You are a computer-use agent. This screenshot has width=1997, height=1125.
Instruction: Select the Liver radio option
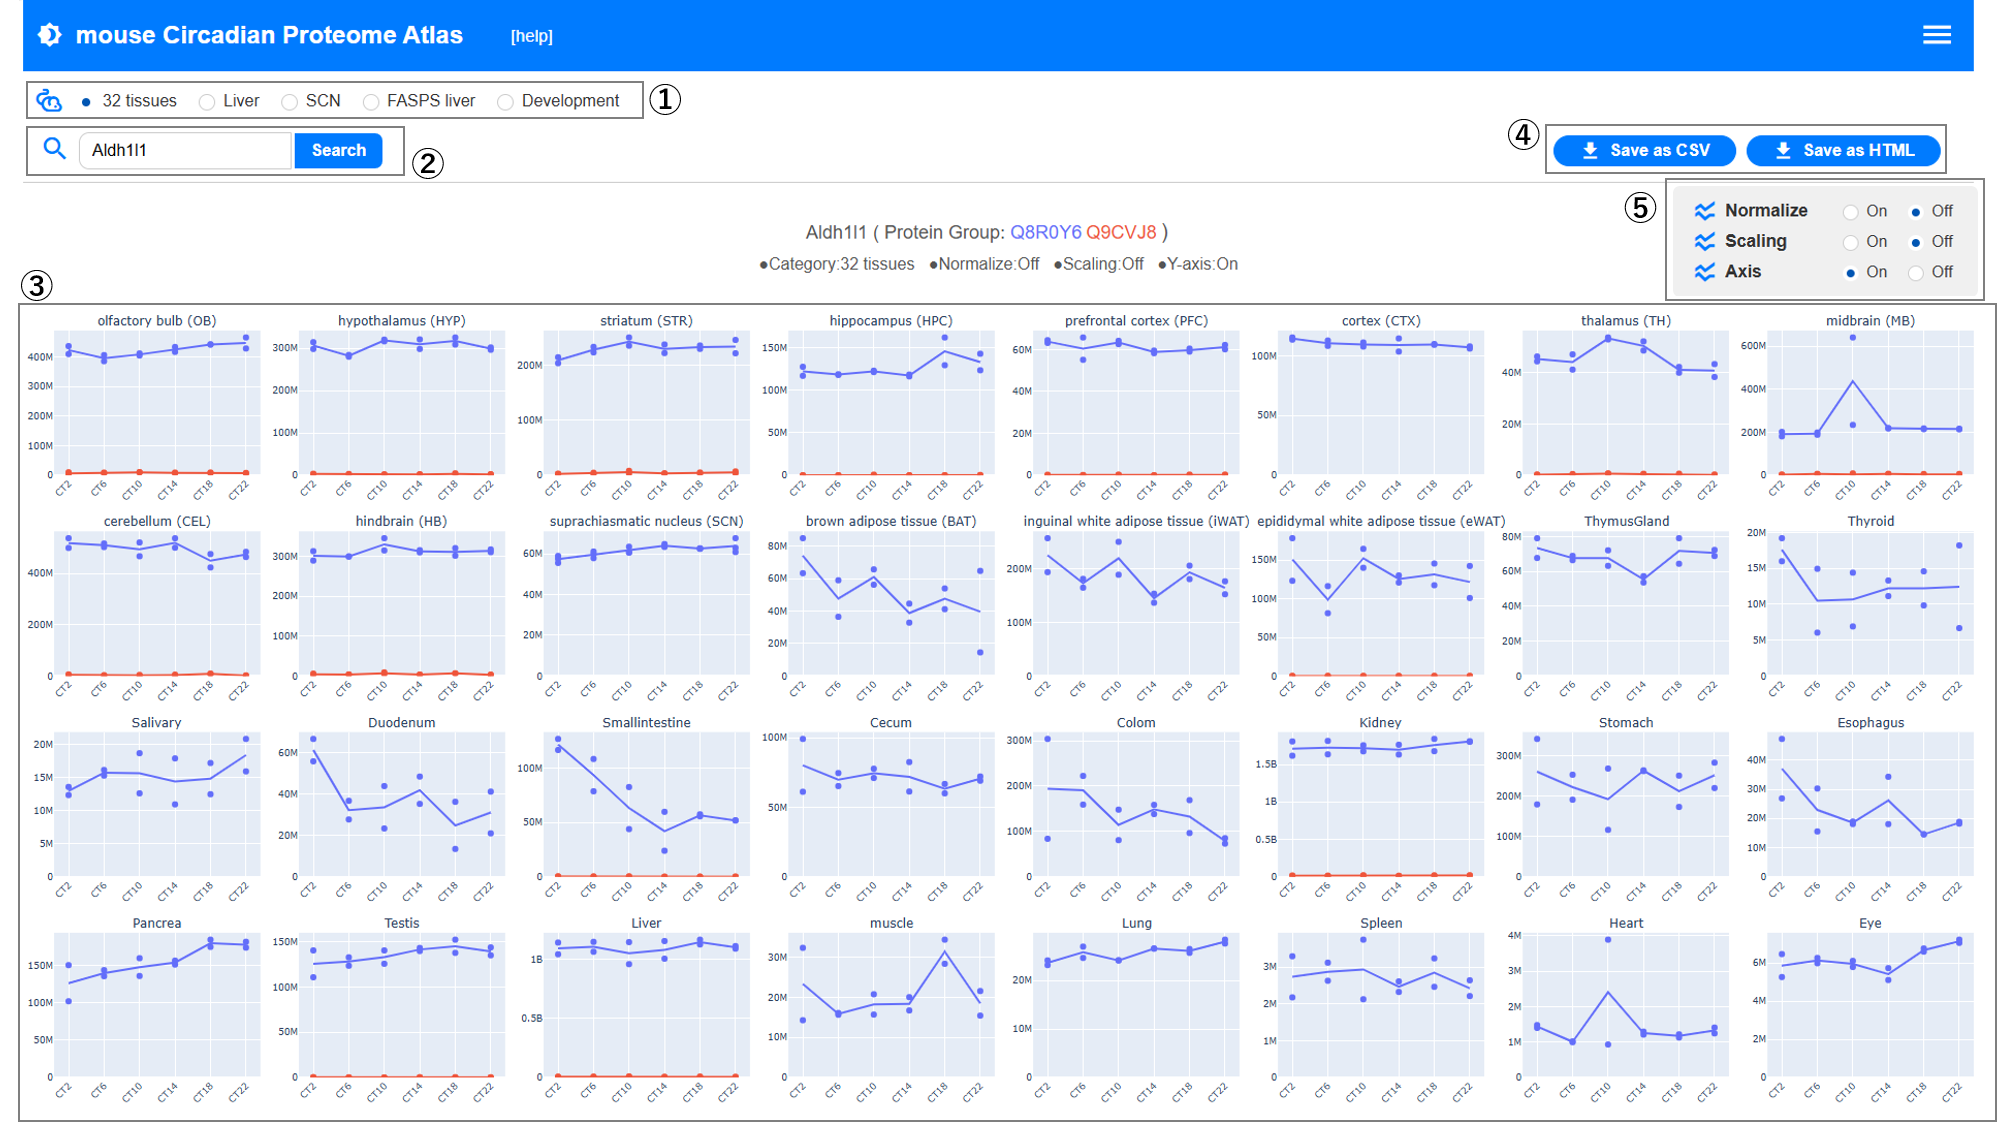click(x=207, y=102)
